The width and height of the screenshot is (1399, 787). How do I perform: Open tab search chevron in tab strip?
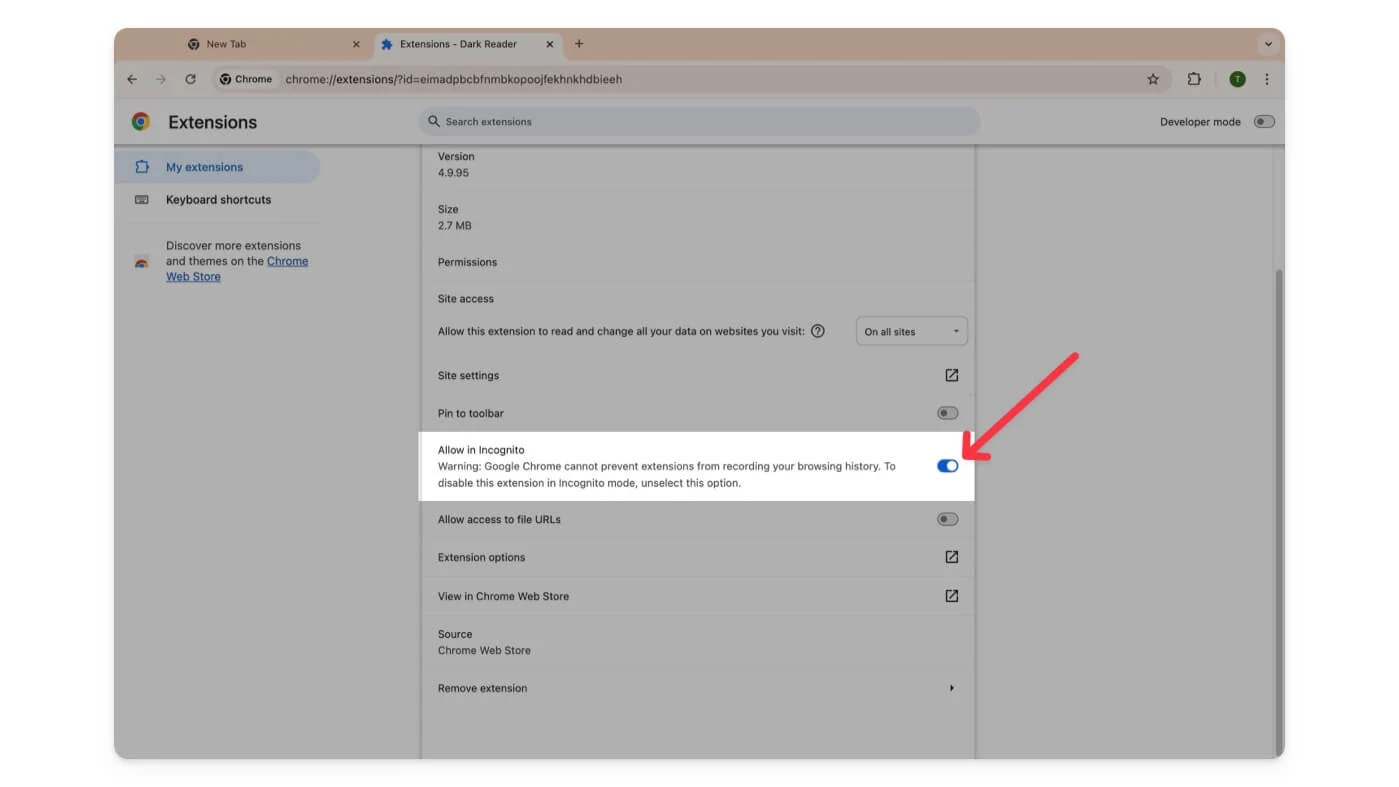tap(1268, 44)
